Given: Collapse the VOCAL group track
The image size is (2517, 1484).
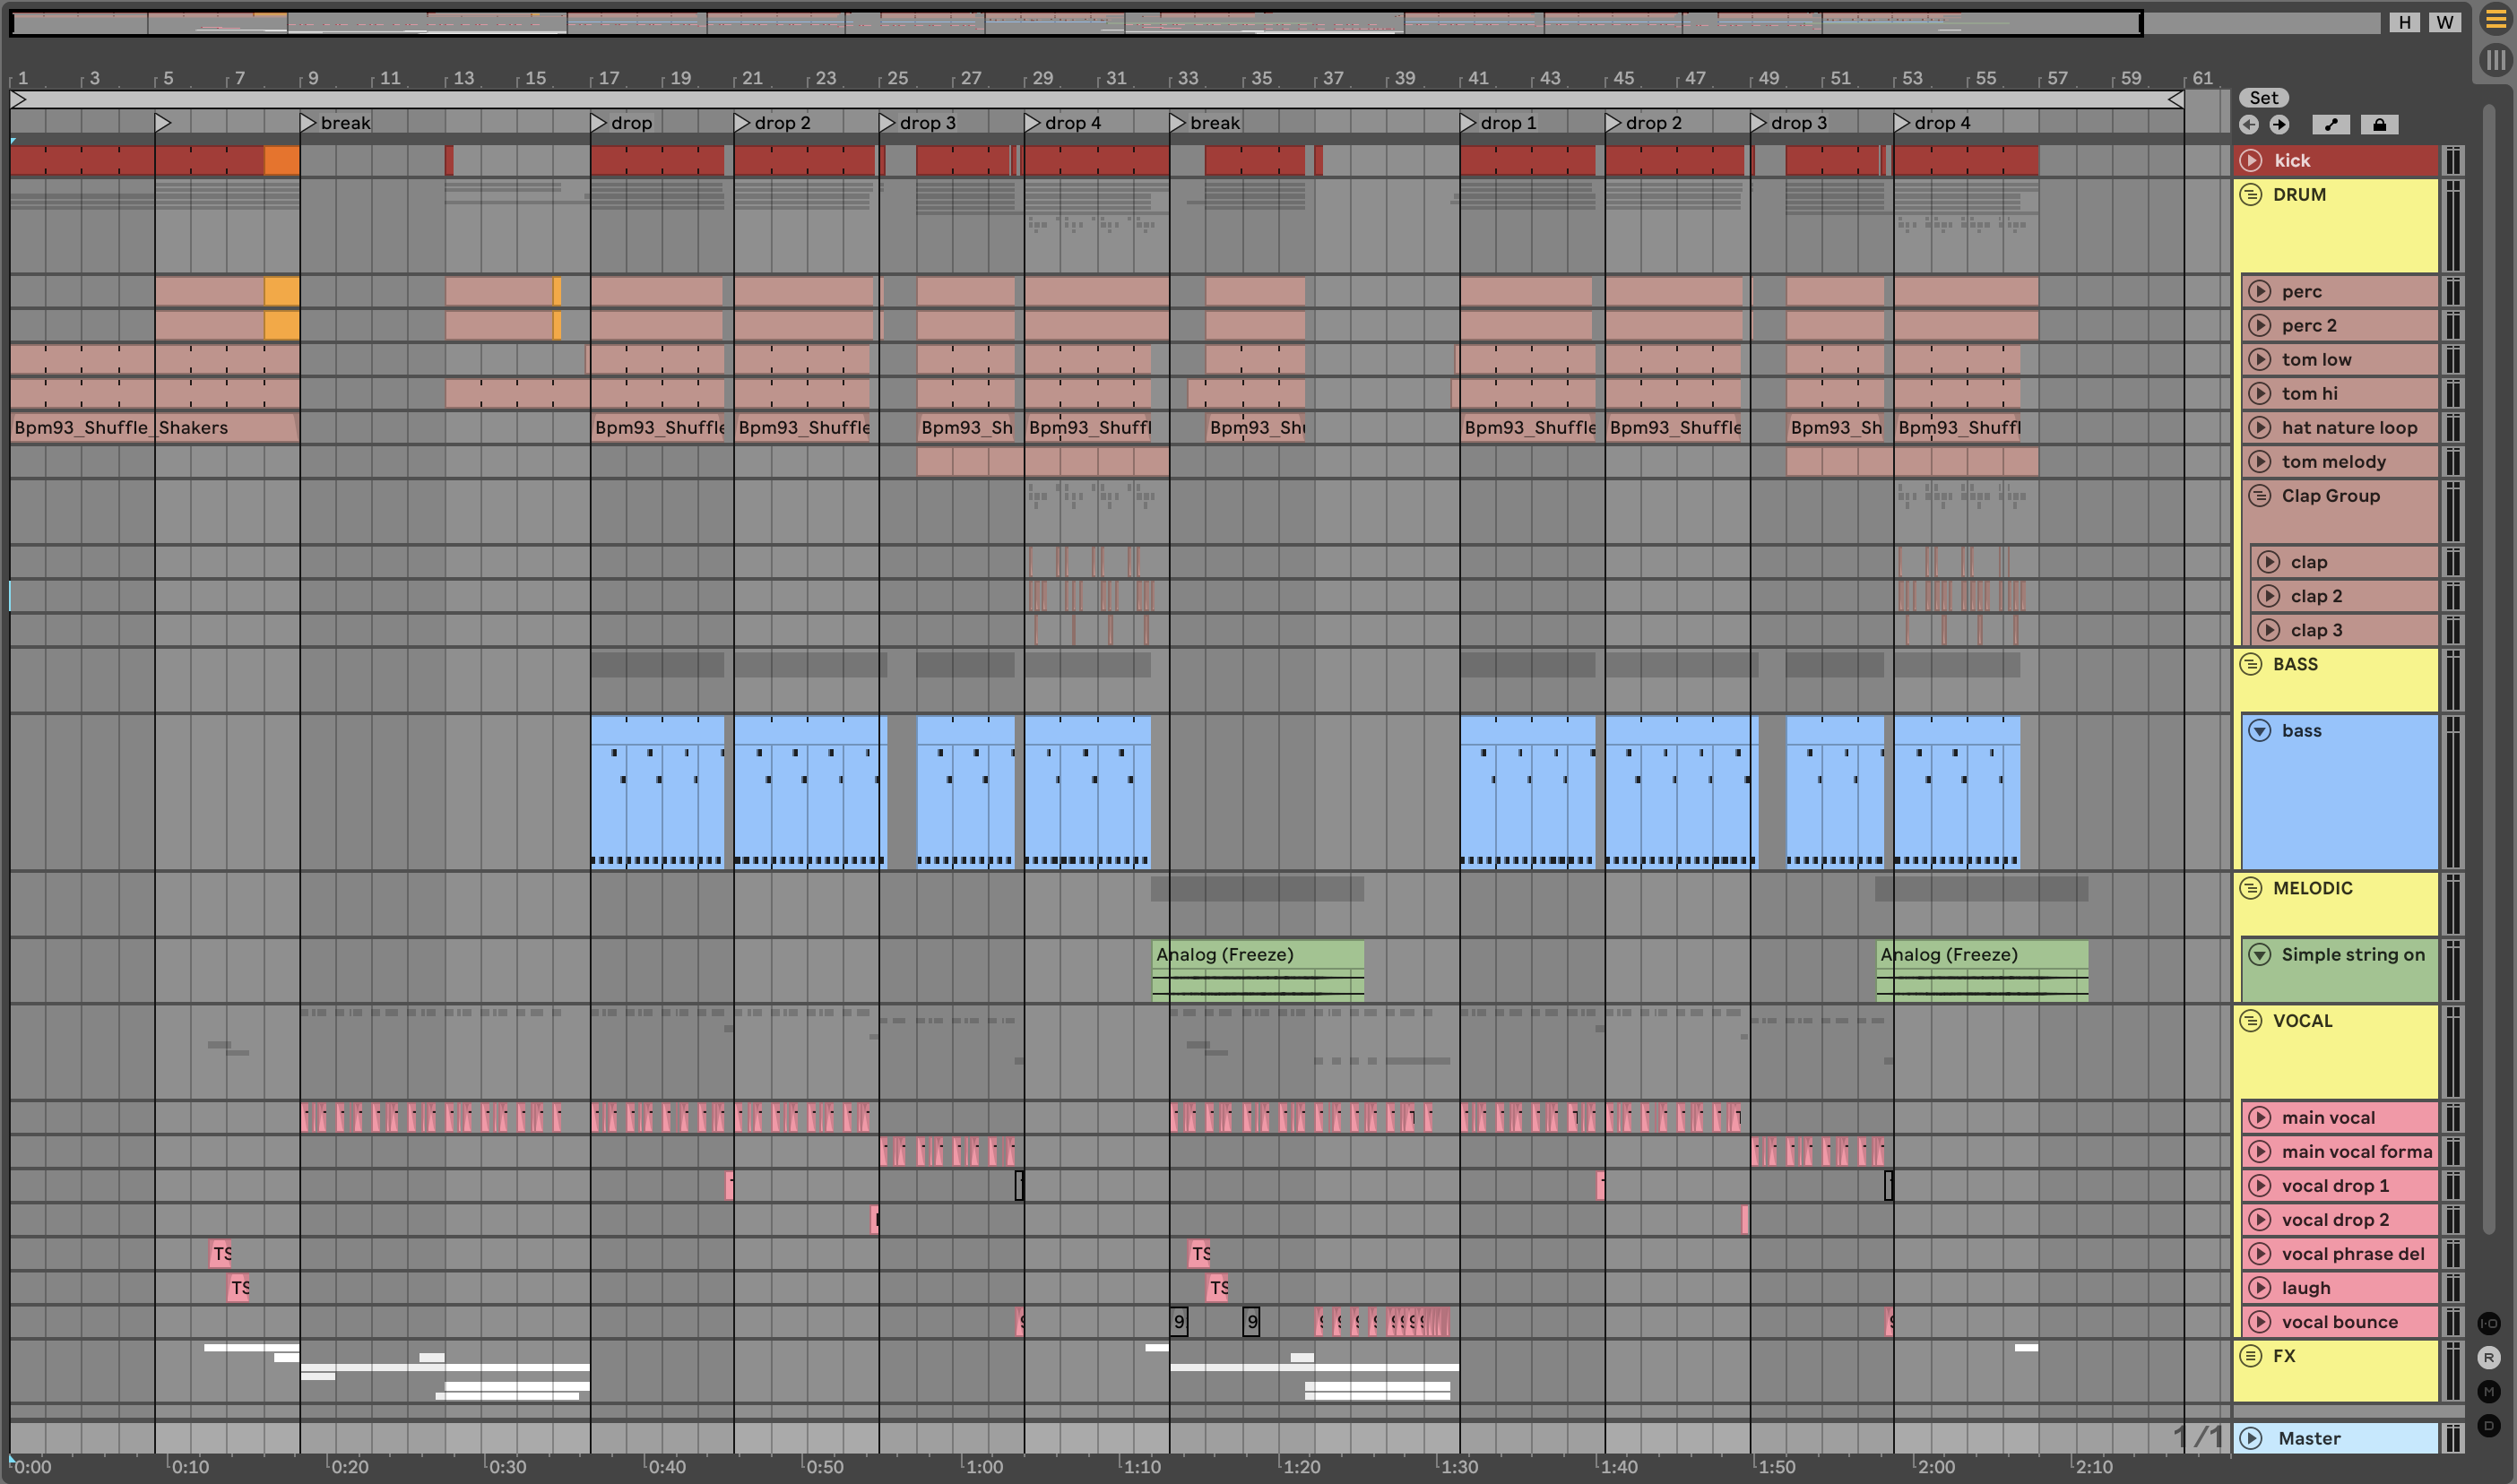Looking at the screenshot, I should [2250, 1021].
